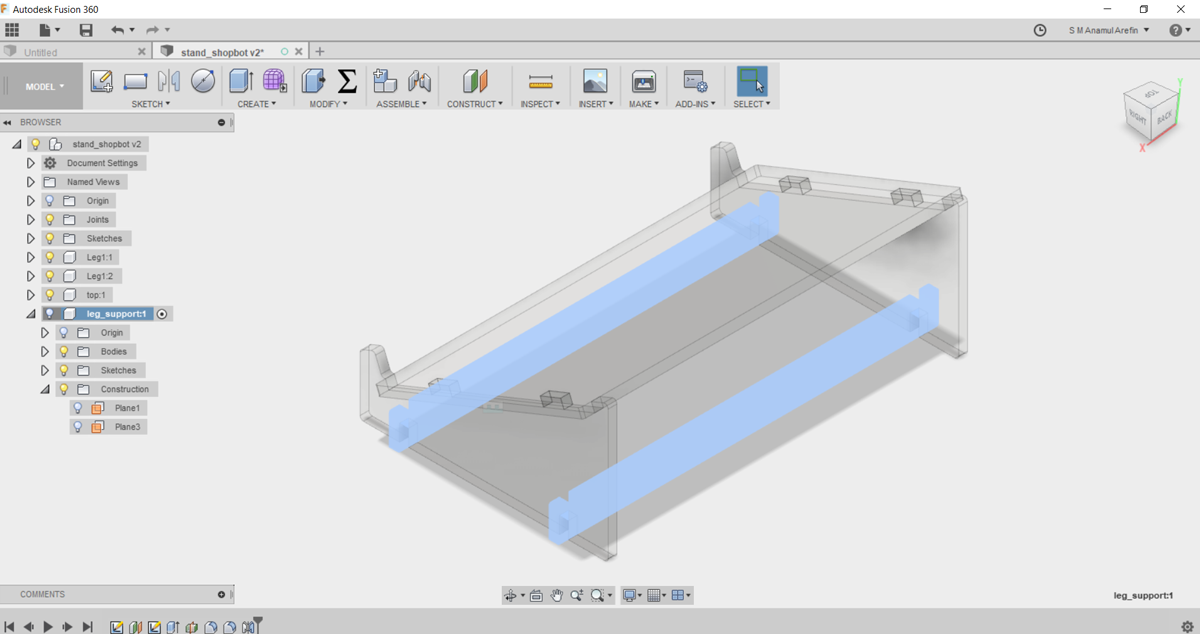Jump to the timeline beginning
The height and width of the screenshot is (634, 1200).
9,627
